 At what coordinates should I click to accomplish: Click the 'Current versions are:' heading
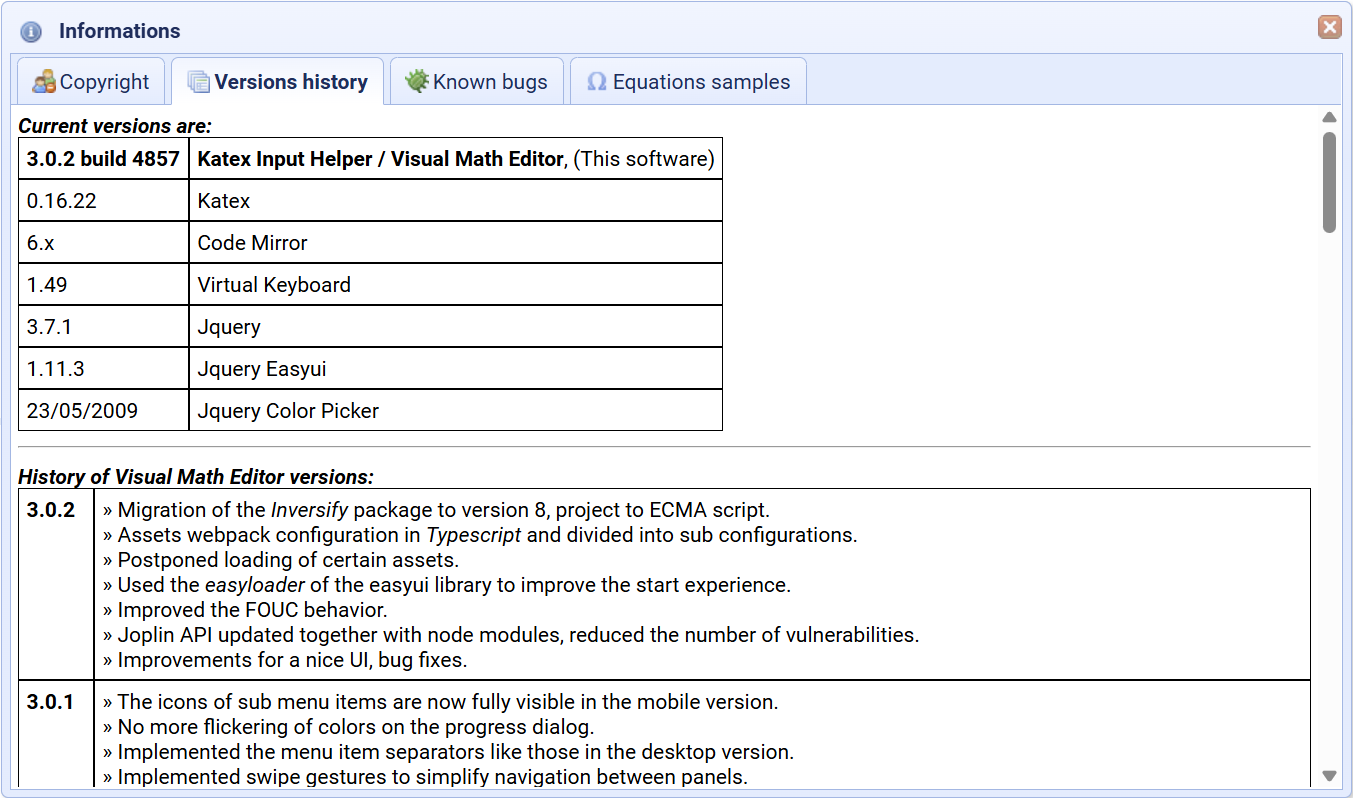[x=115, y=126]
